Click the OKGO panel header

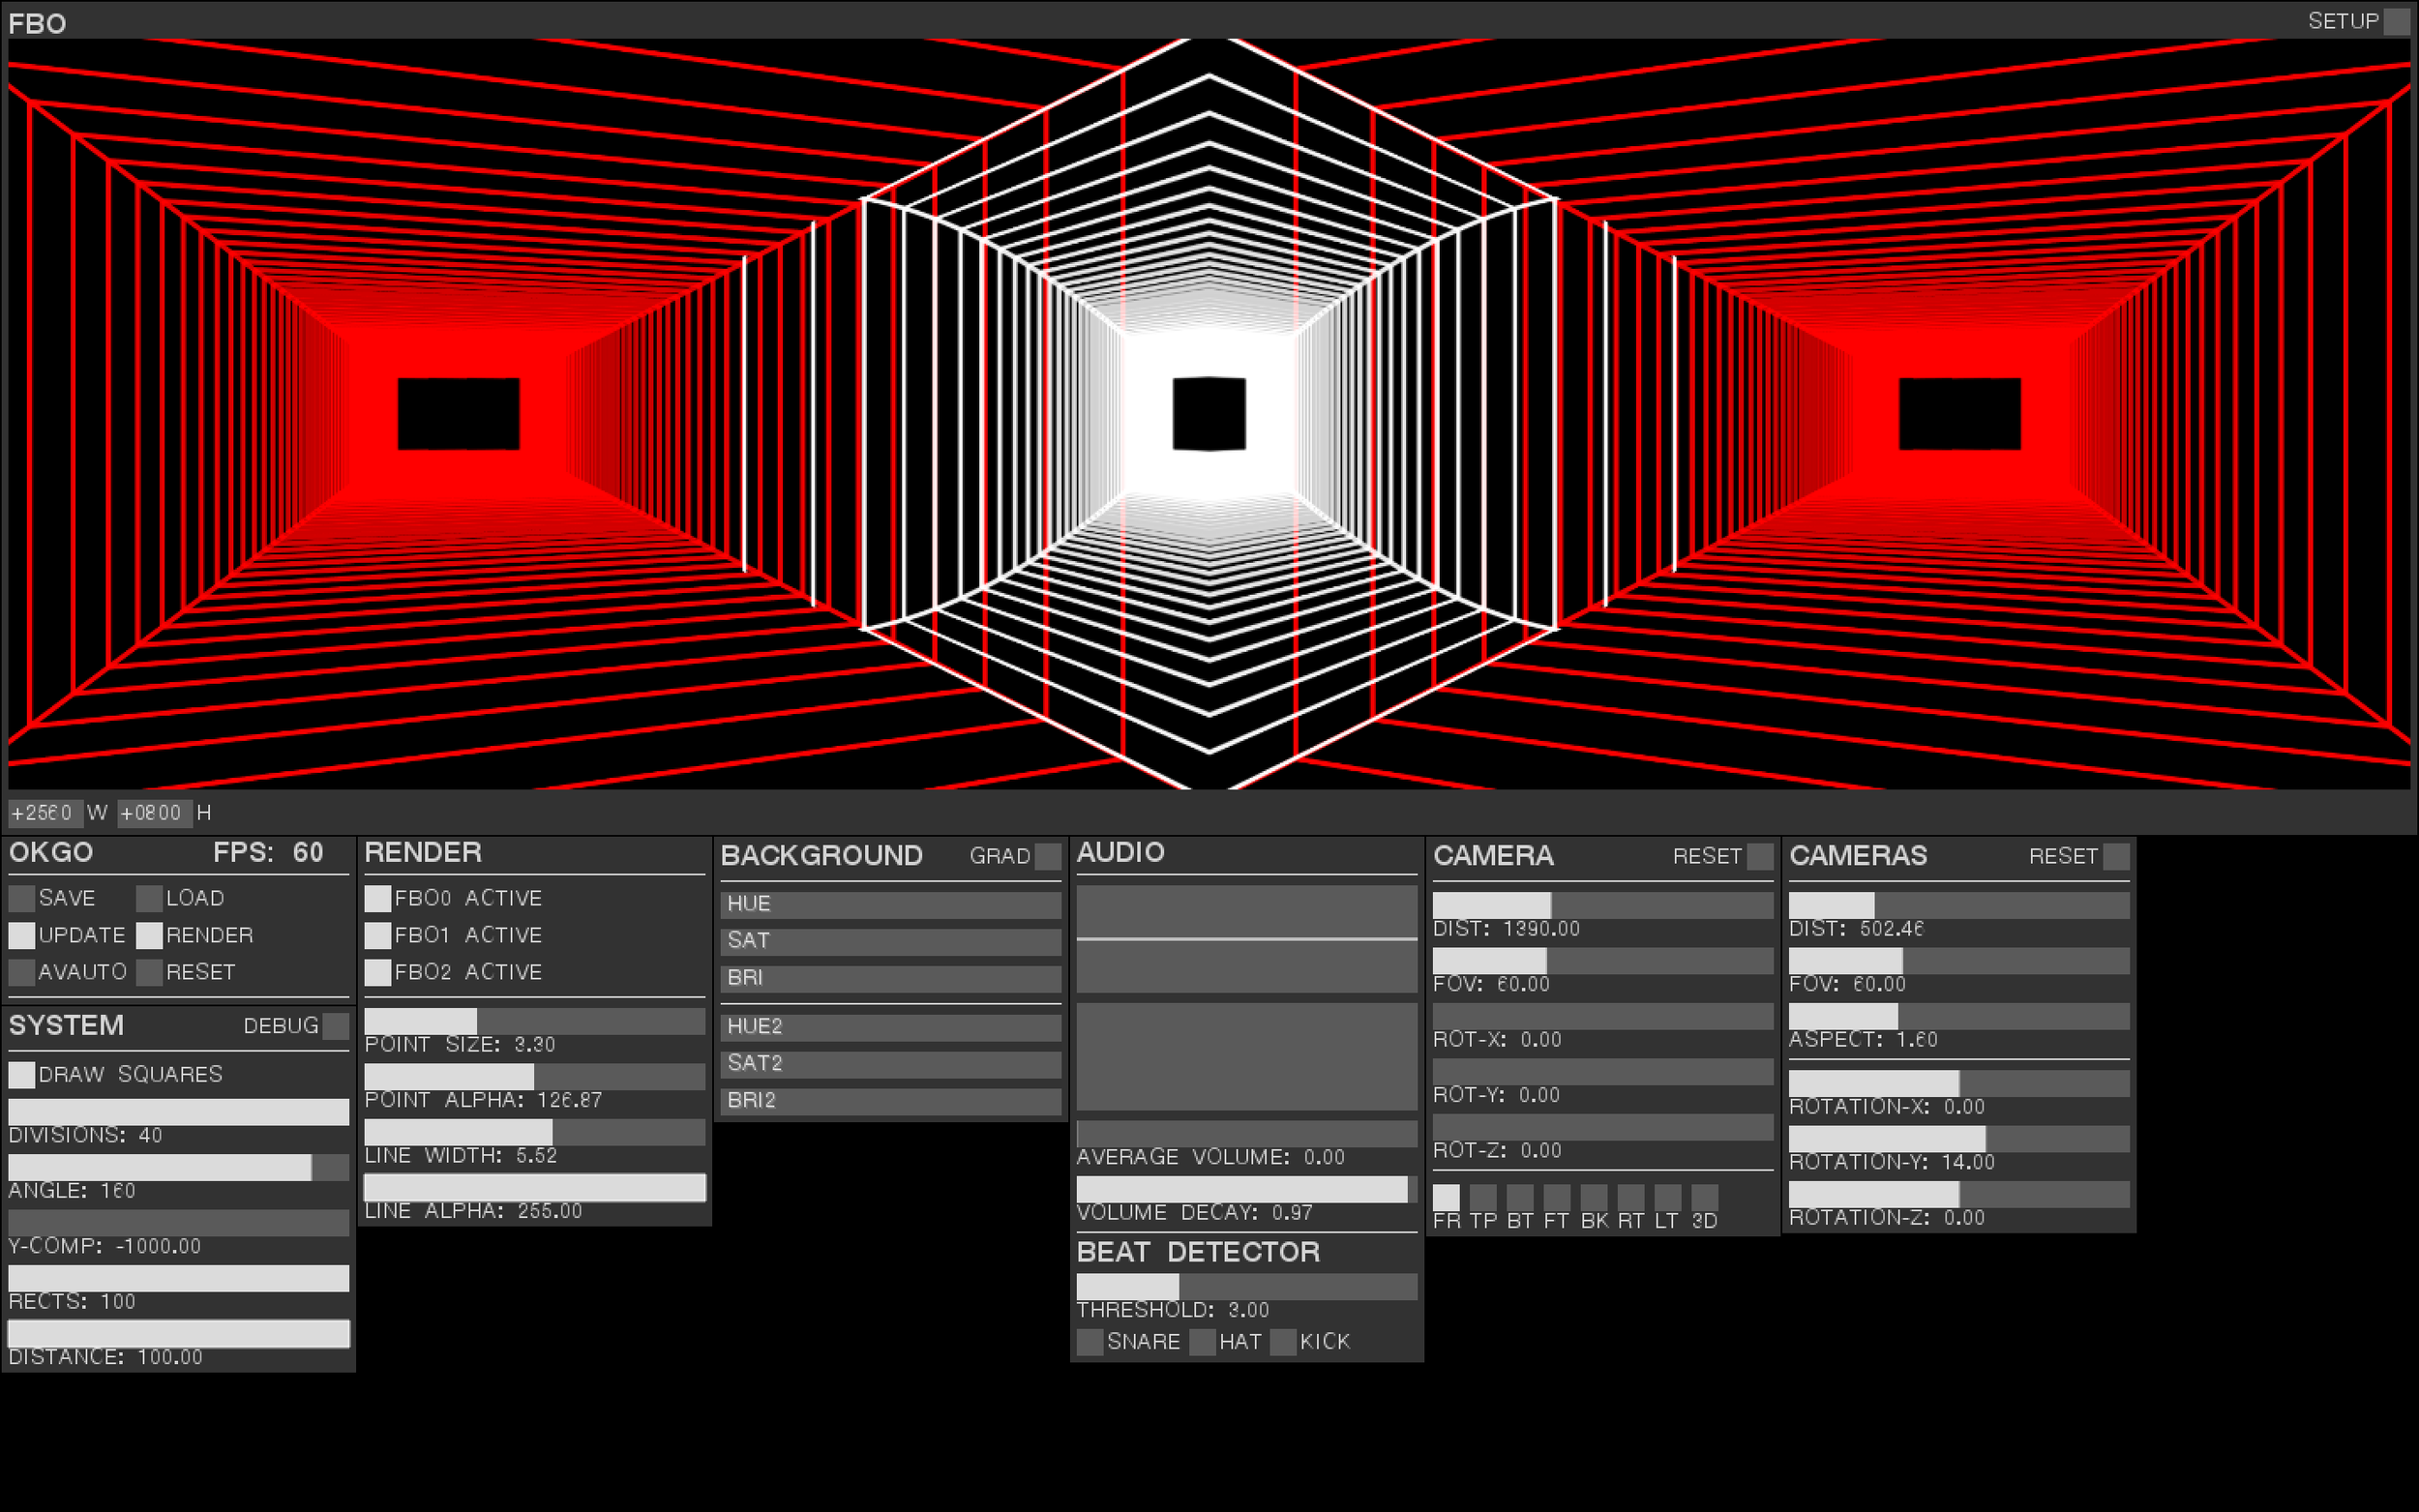[52, 853]
